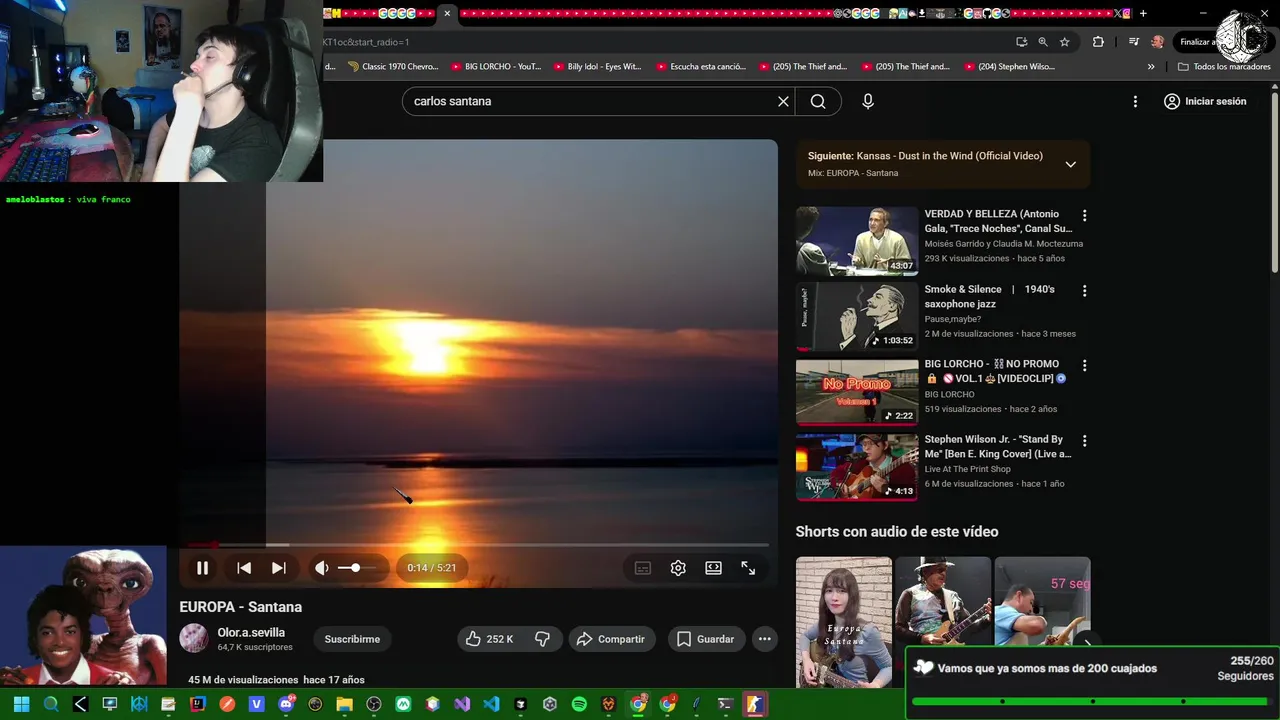
Task: Open YouTube settings three-dot menu
Action: click(1135, 101)
